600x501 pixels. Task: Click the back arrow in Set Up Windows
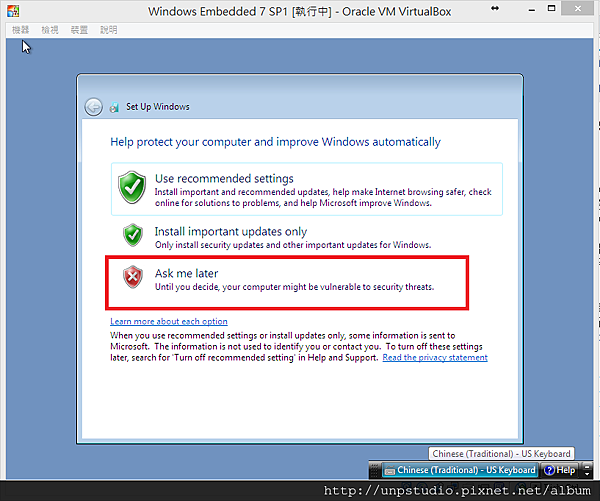click(93, 107)
